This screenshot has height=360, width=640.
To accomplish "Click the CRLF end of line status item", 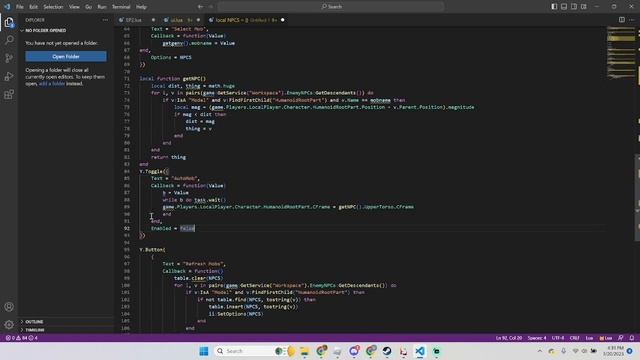I will click(574, 338).
